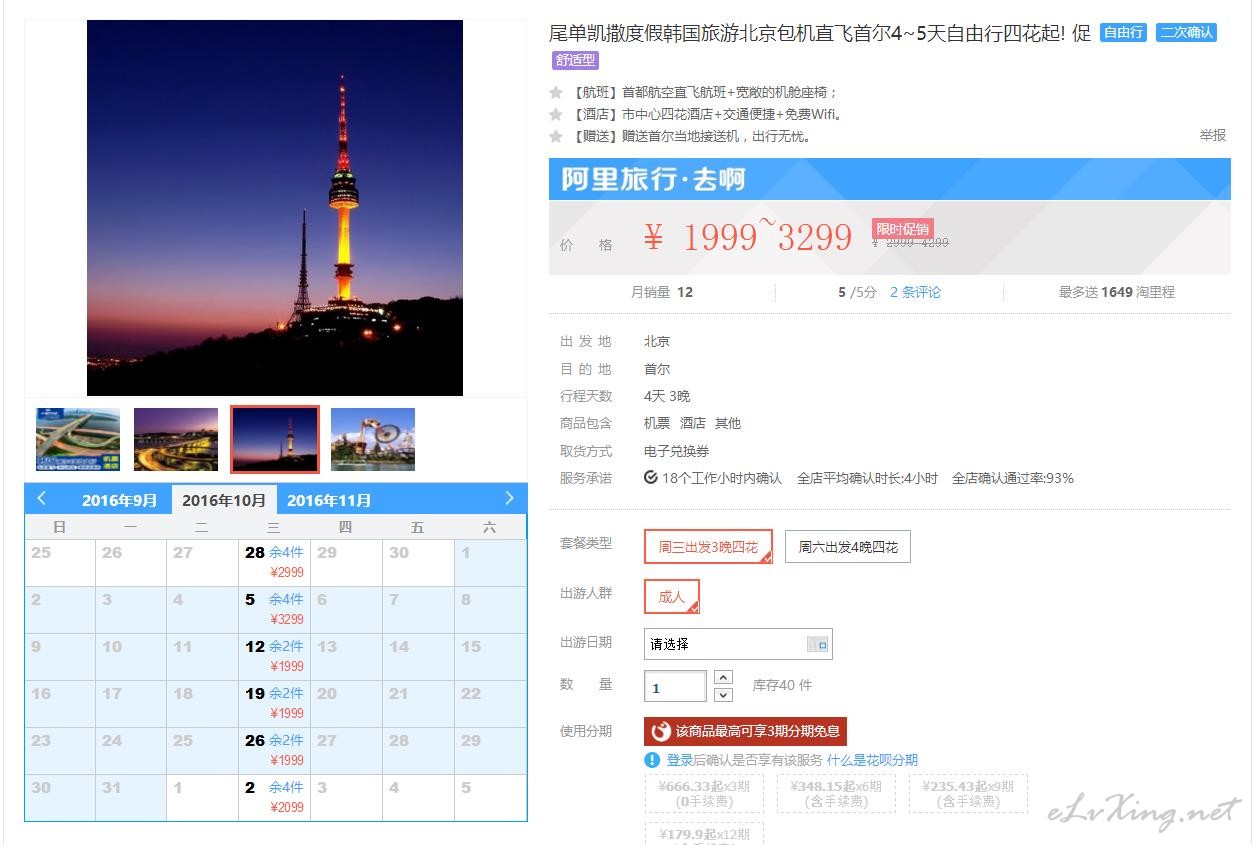Click the large Seoul tower photo
Viewport: 1252px width, 845px height.
[275, 208]
